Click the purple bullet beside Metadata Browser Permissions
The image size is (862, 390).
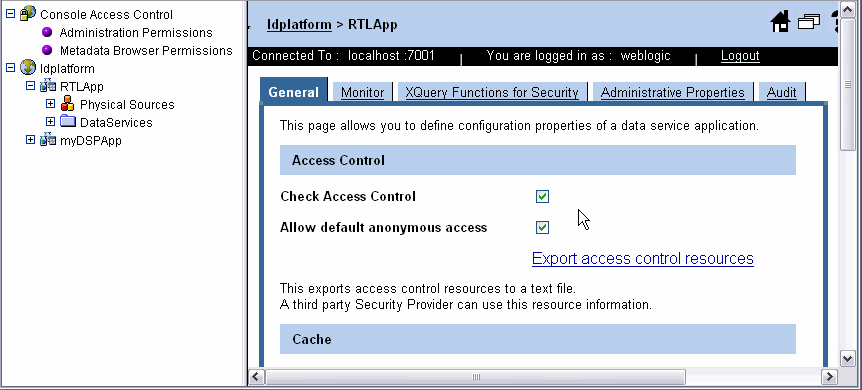47,50
